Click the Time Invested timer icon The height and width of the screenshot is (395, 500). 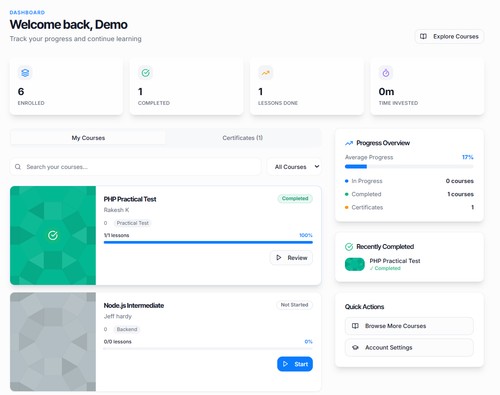point(386,73)
